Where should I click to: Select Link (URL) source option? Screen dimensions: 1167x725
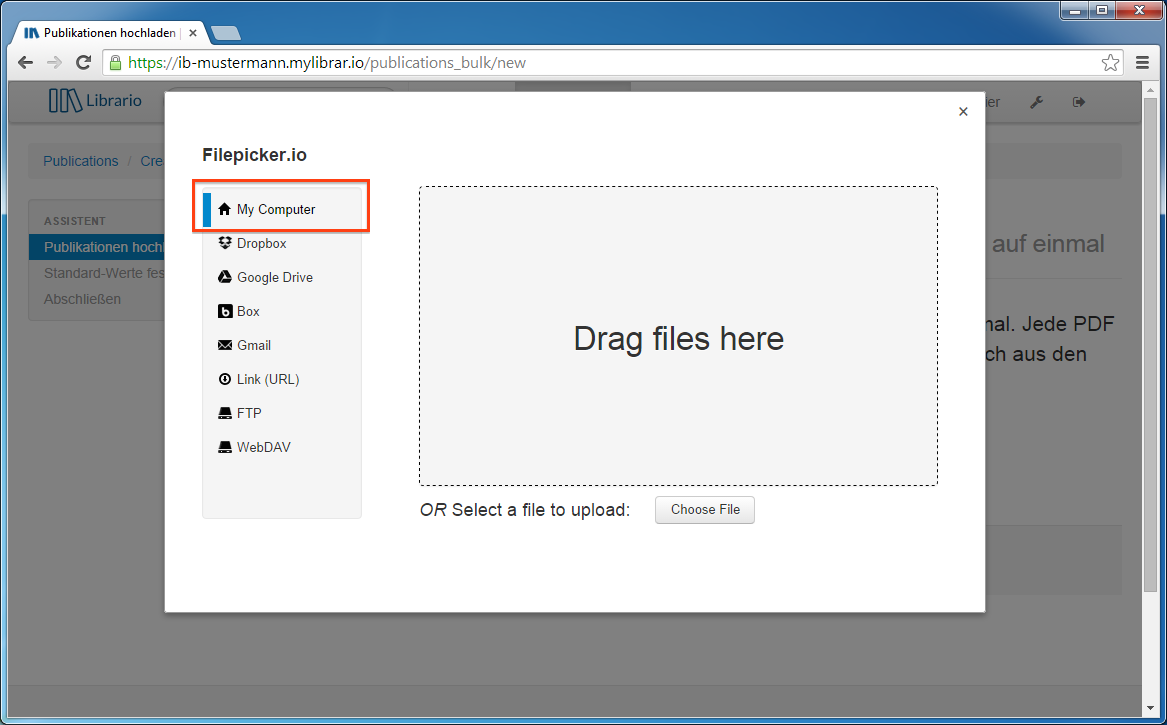282,379
